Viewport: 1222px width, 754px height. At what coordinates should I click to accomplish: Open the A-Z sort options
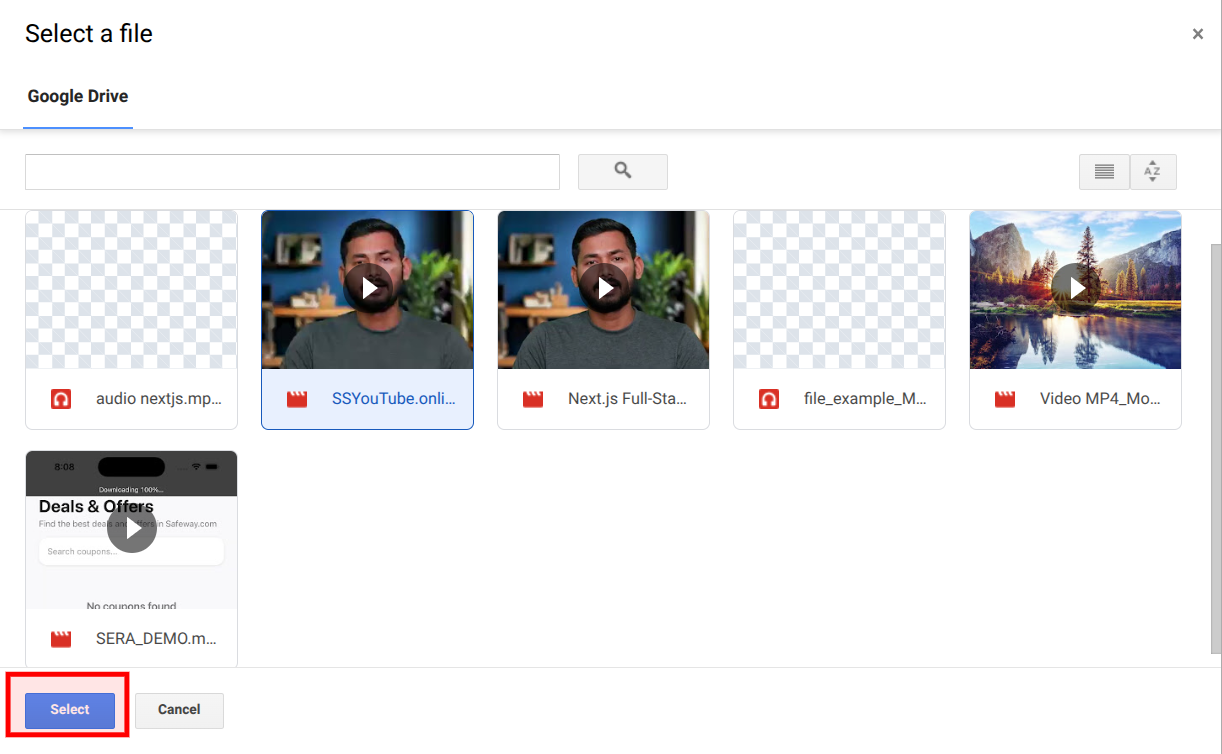1153,172
